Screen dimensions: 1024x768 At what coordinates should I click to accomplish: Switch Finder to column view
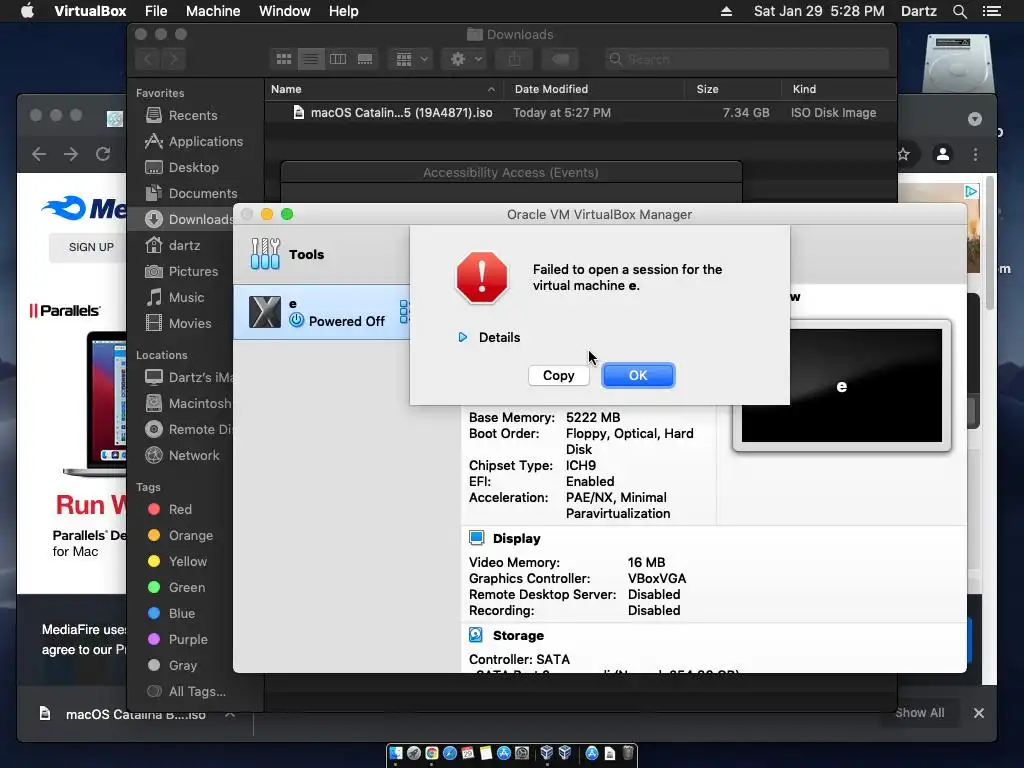[x=338, y=59]
